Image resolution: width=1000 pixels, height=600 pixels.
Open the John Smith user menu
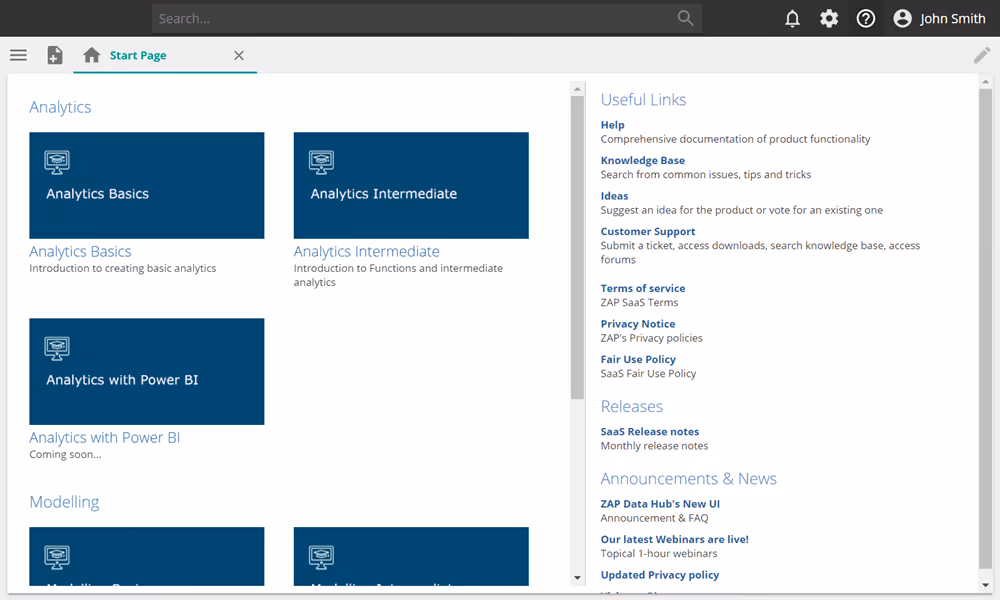(939, 18)
